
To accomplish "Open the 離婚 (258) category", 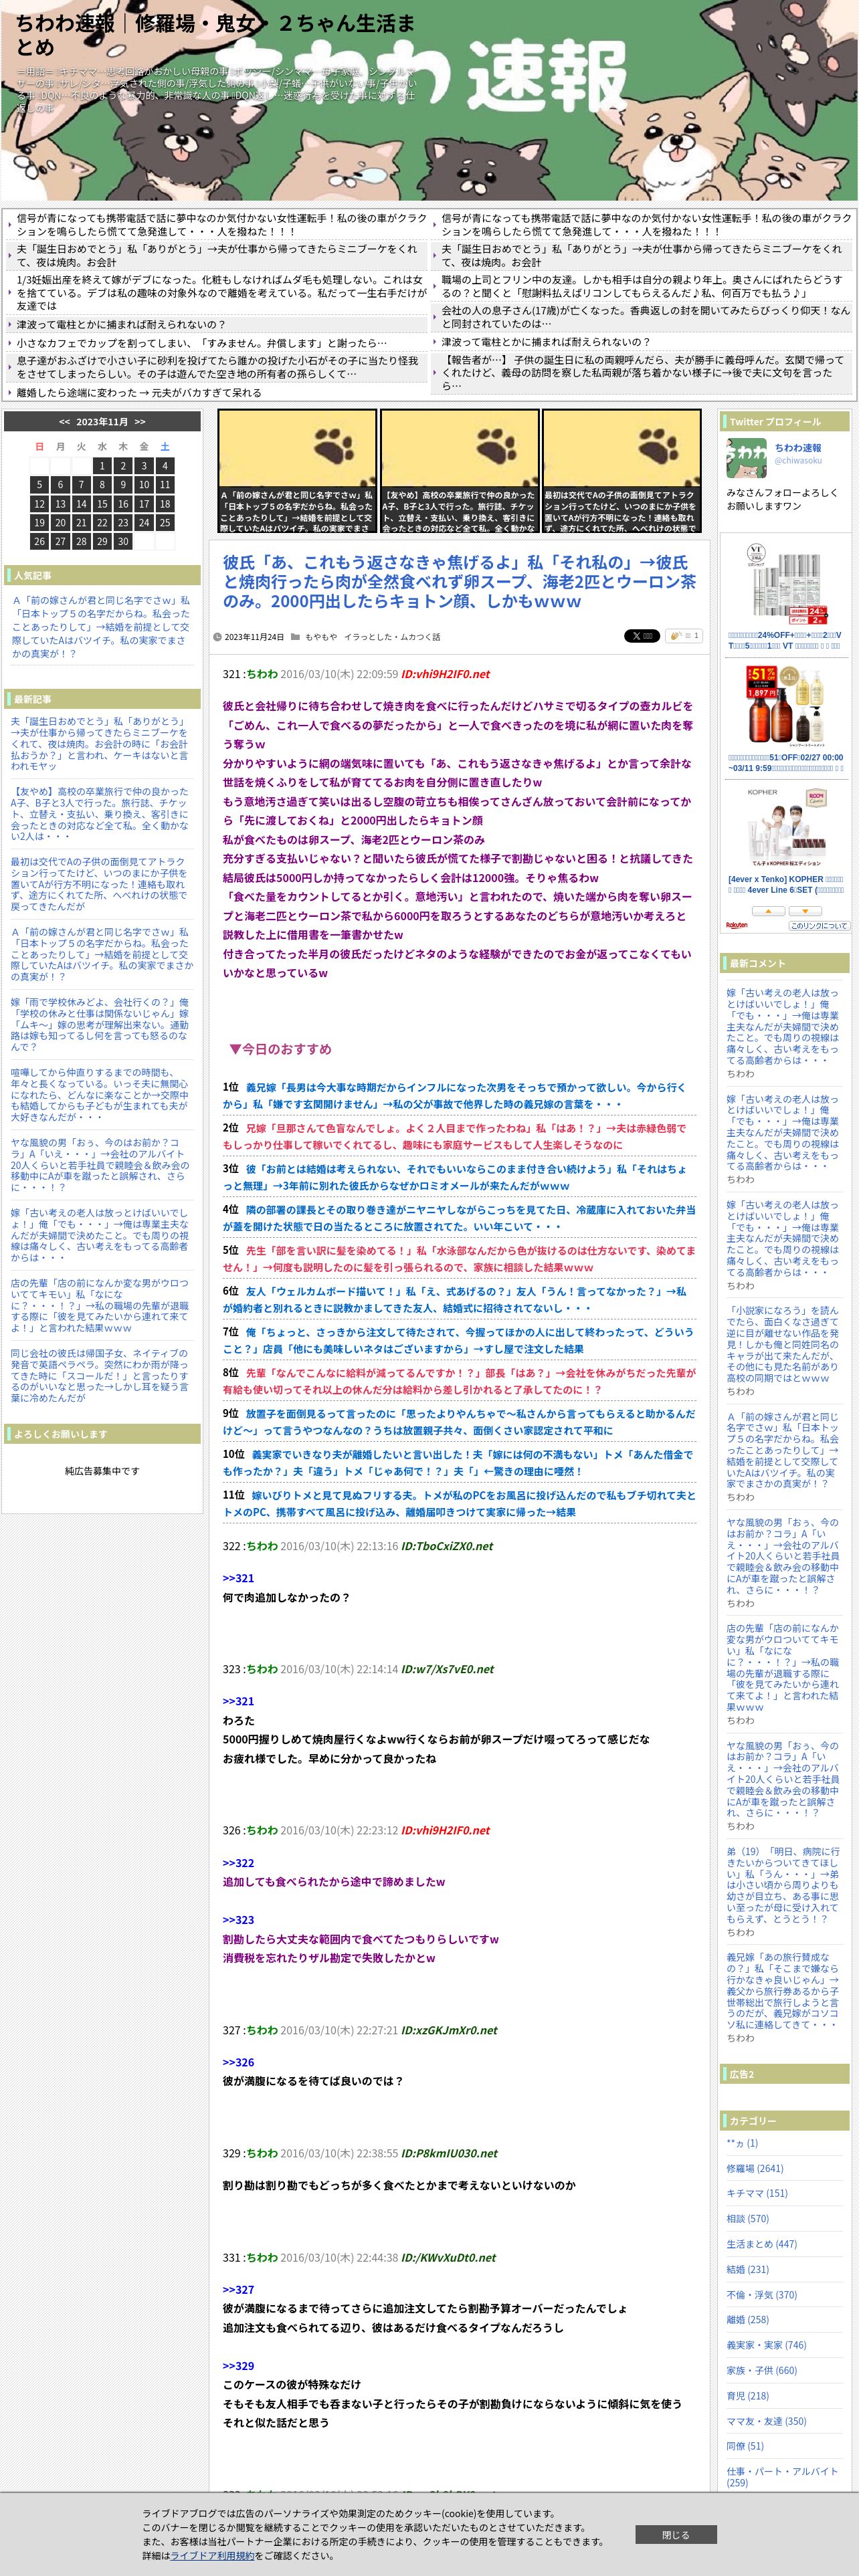I will pos(747,2320).
